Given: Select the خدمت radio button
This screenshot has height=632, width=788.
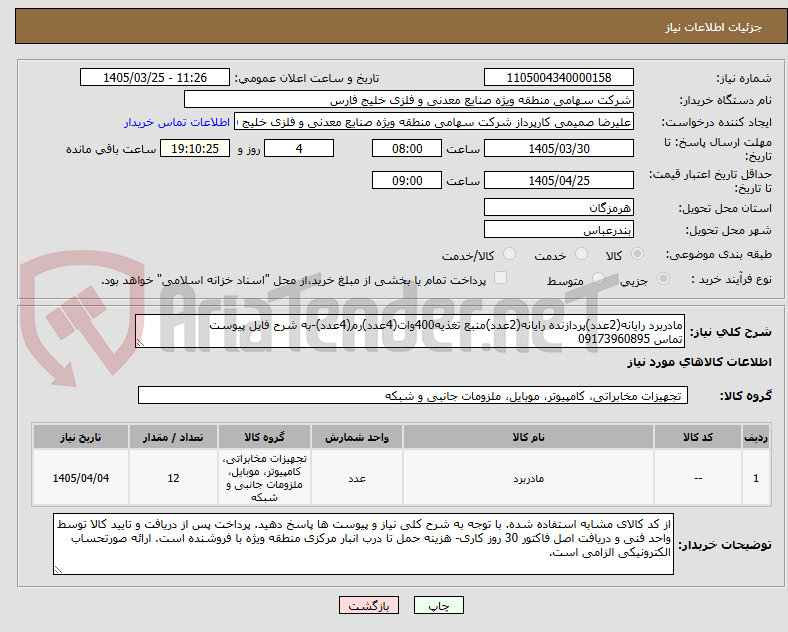Looking at the screenshot, I should point(581,254).
